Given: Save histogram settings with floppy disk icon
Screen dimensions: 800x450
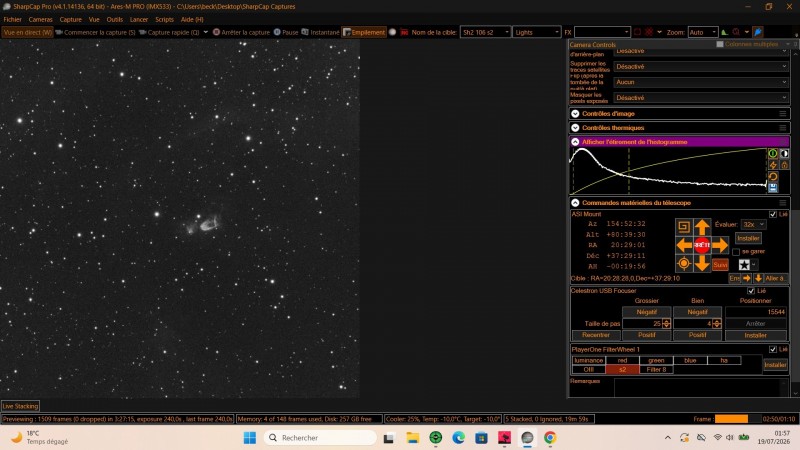Looking at the screenshot, I should (x=773, y=188).
